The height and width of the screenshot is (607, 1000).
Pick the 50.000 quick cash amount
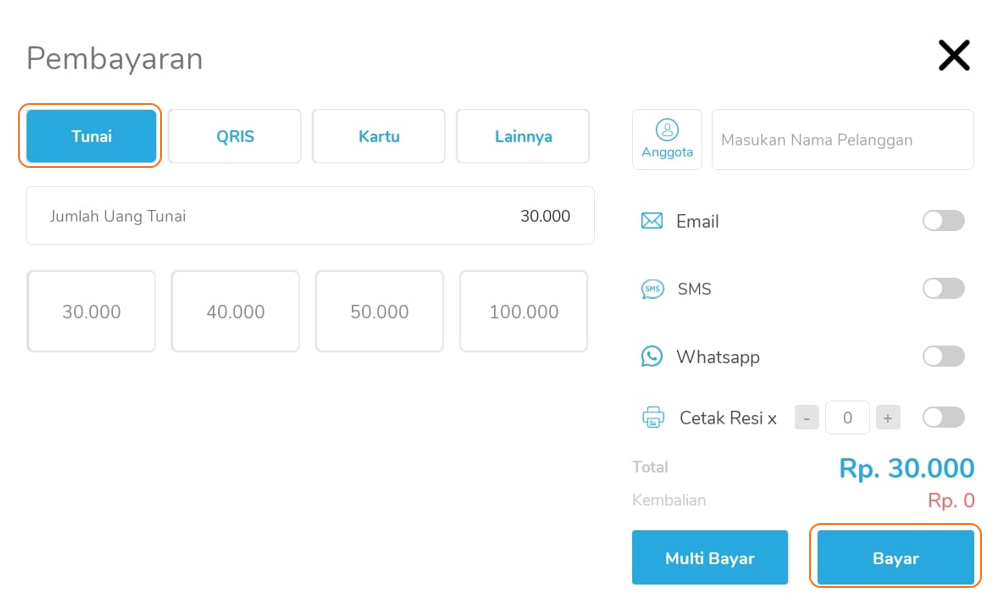(x=379, y=312)
